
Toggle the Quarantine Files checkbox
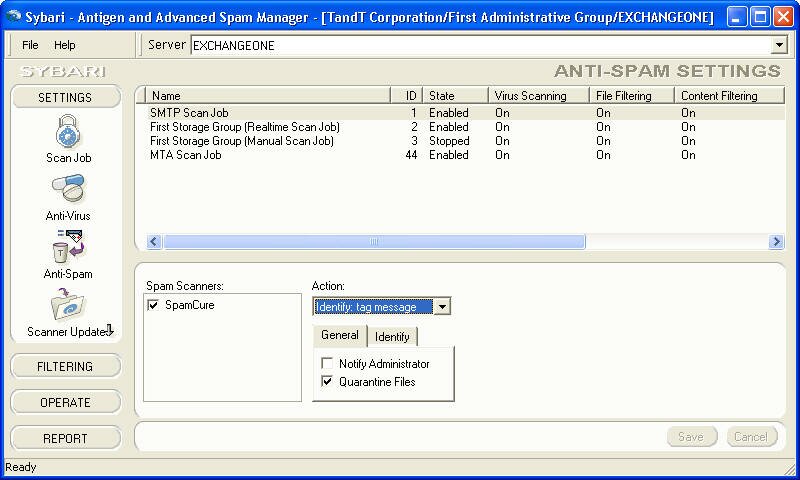[327, 382]
